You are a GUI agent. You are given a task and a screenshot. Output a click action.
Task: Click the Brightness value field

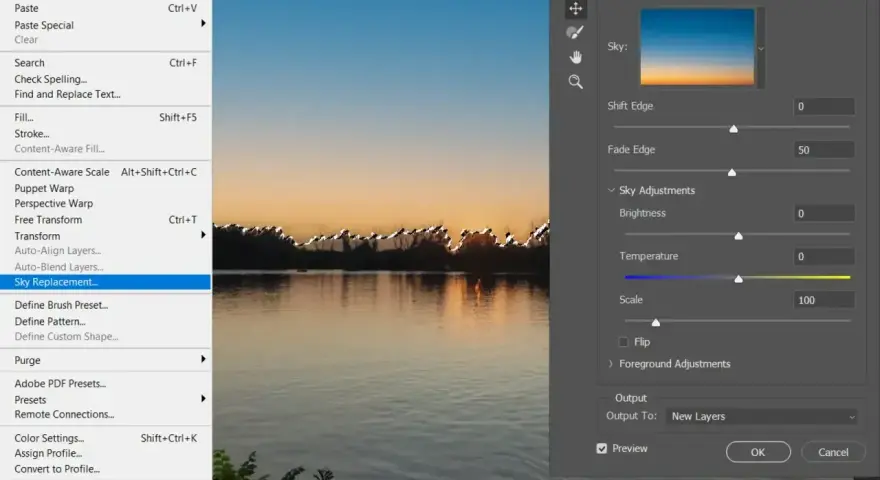pyautogui.click(x=823, y=213)
